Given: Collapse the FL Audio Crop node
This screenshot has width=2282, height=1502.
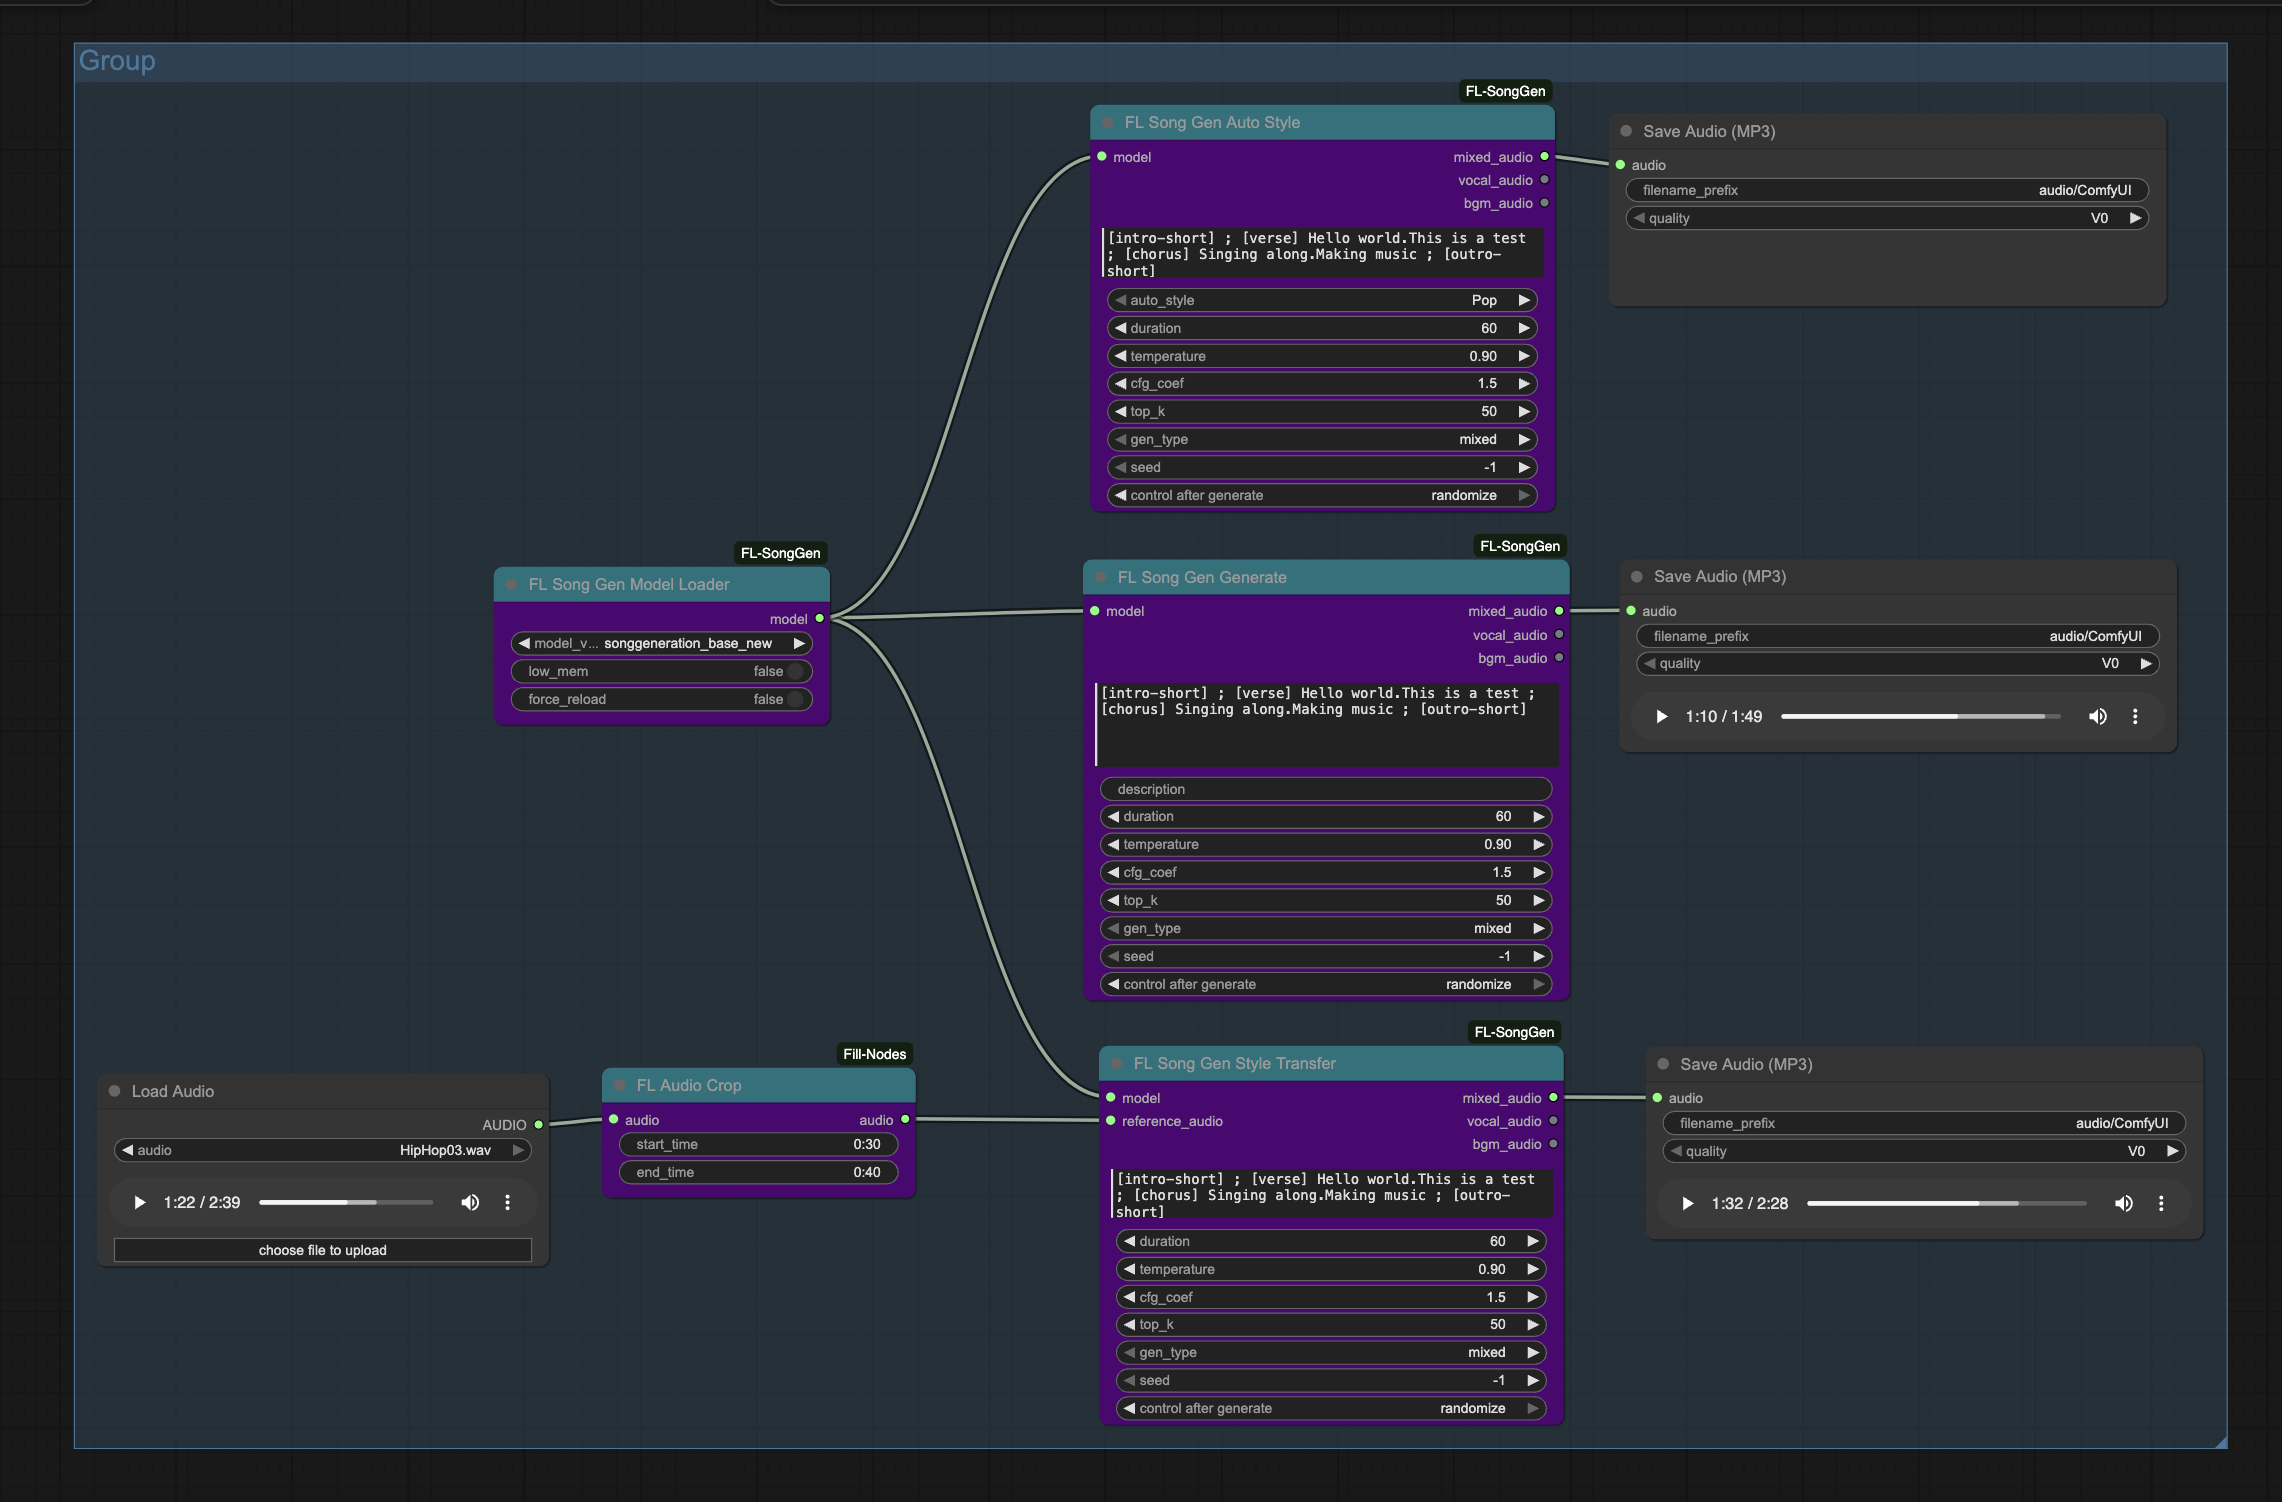Looking at the screenshot, I should [x=620, y=1085].
